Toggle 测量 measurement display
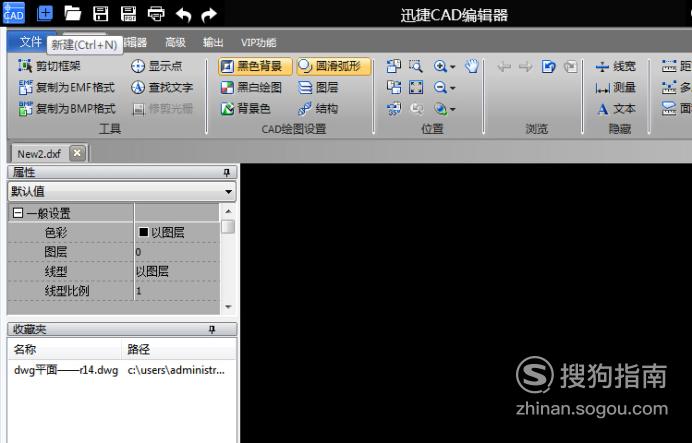Screen dimensions: 692x443 tap(615, 87)
